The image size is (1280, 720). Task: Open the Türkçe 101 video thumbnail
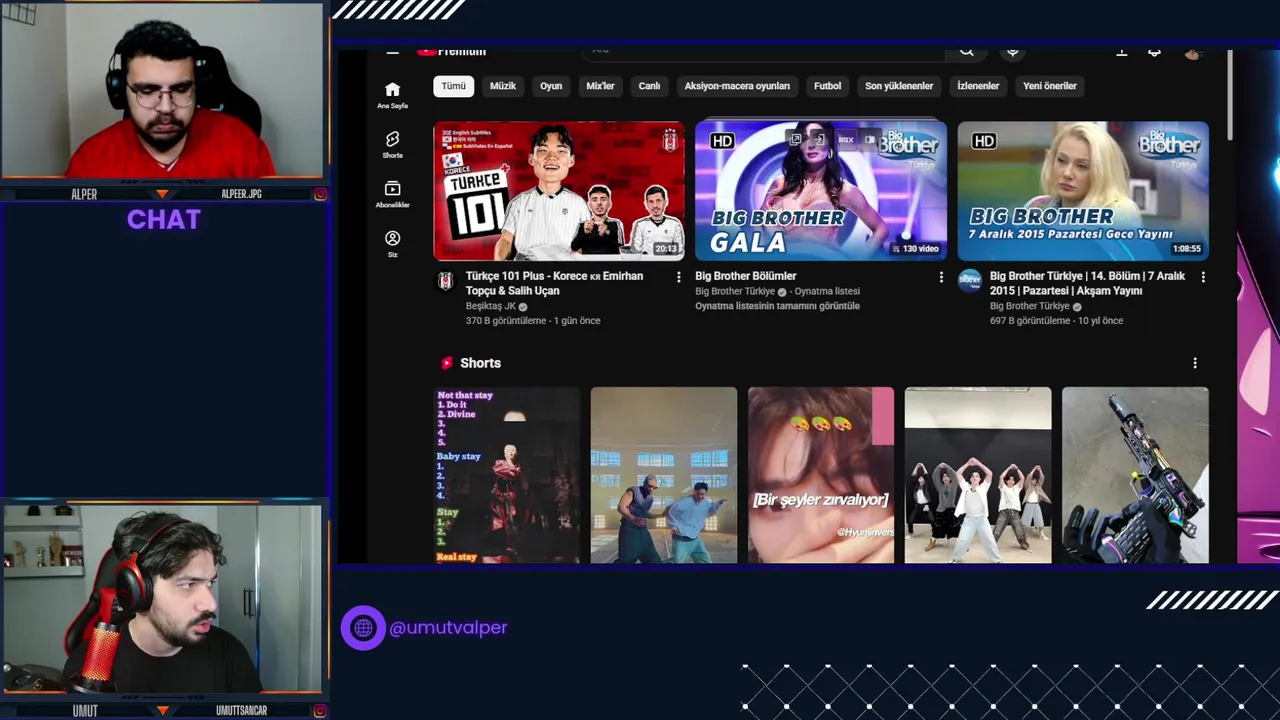559,191
